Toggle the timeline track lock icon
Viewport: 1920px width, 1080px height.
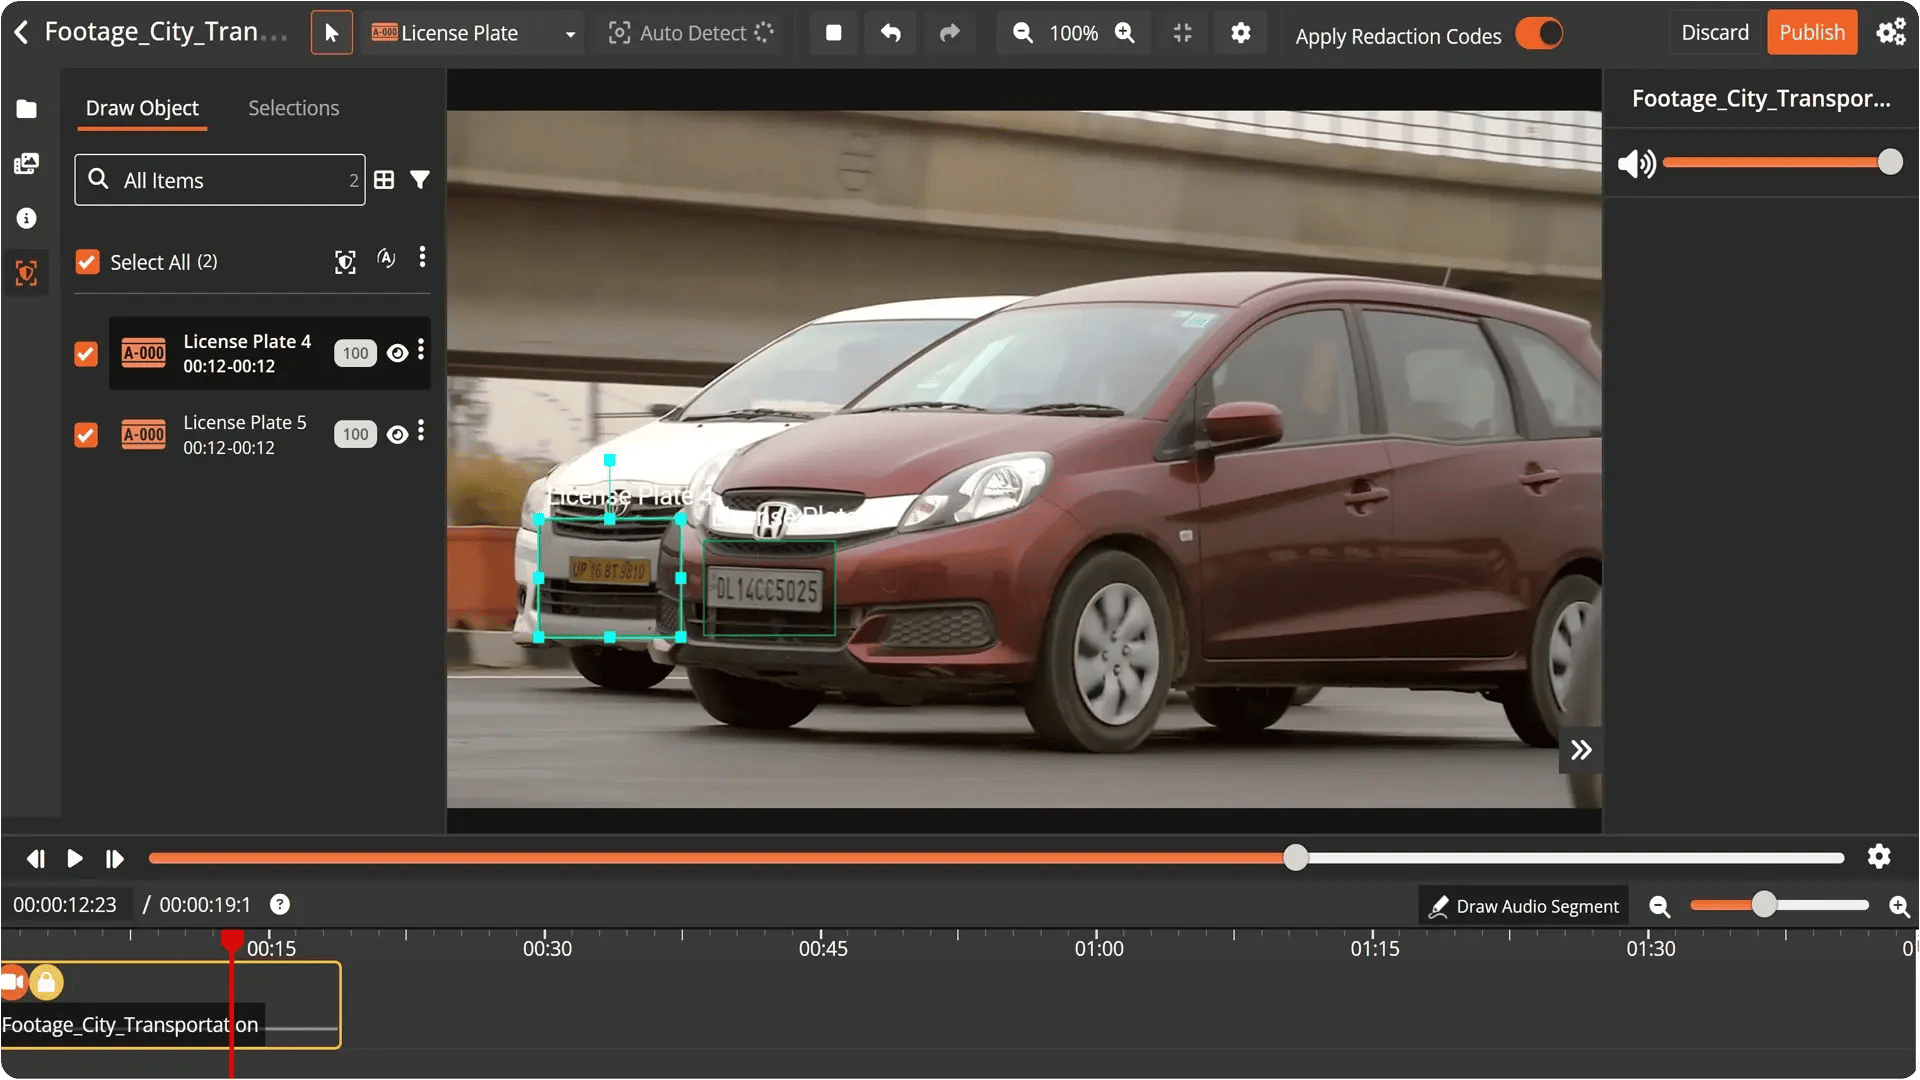pos(46,983)
